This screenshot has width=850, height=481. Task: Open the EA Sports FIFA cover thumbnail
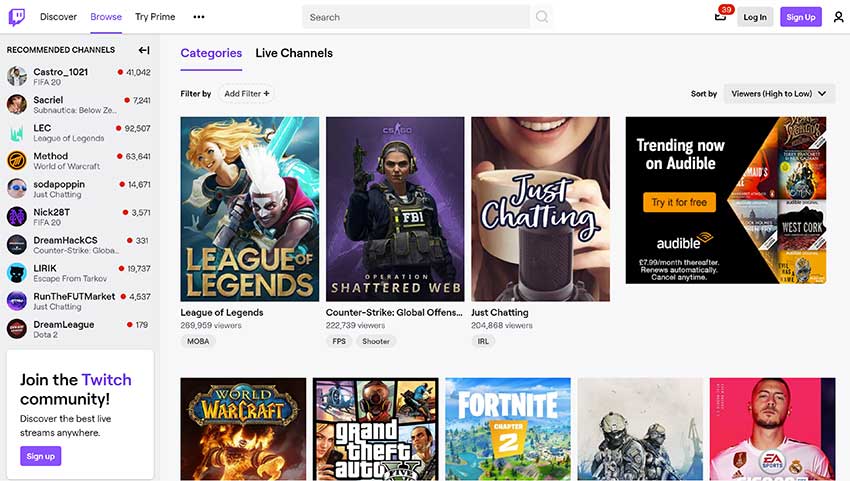point(772,429)
